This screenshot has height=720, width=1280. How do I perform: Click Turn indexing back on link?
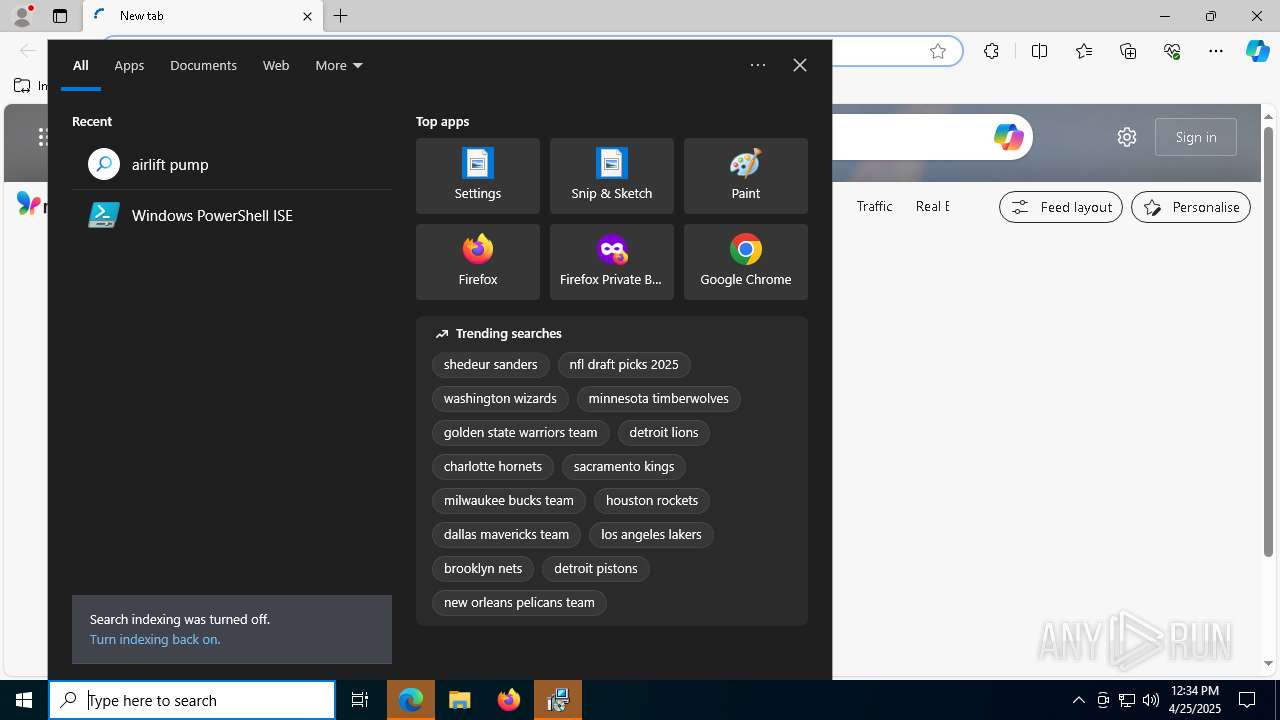155,639
